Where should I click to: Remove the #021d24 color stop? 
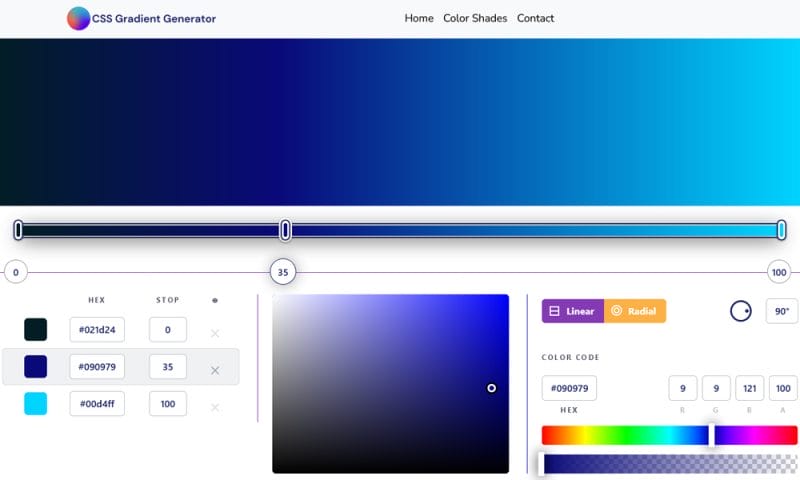[x=215, y=334]
